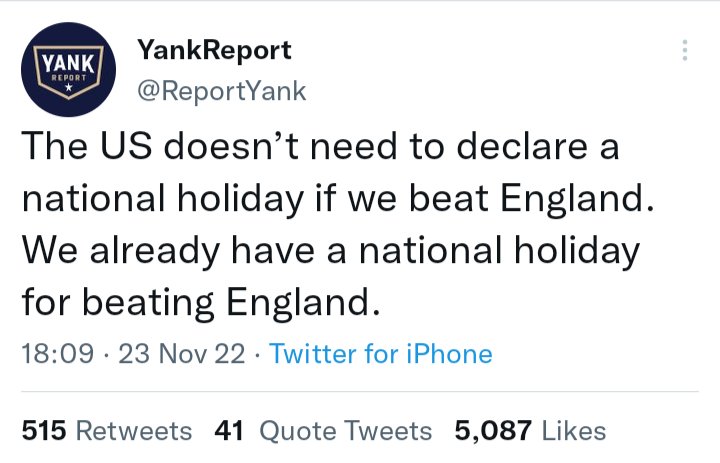The image size is (720, 463).
Task: Click the line "We already have a national holiday"
Action: coord(329,249)
